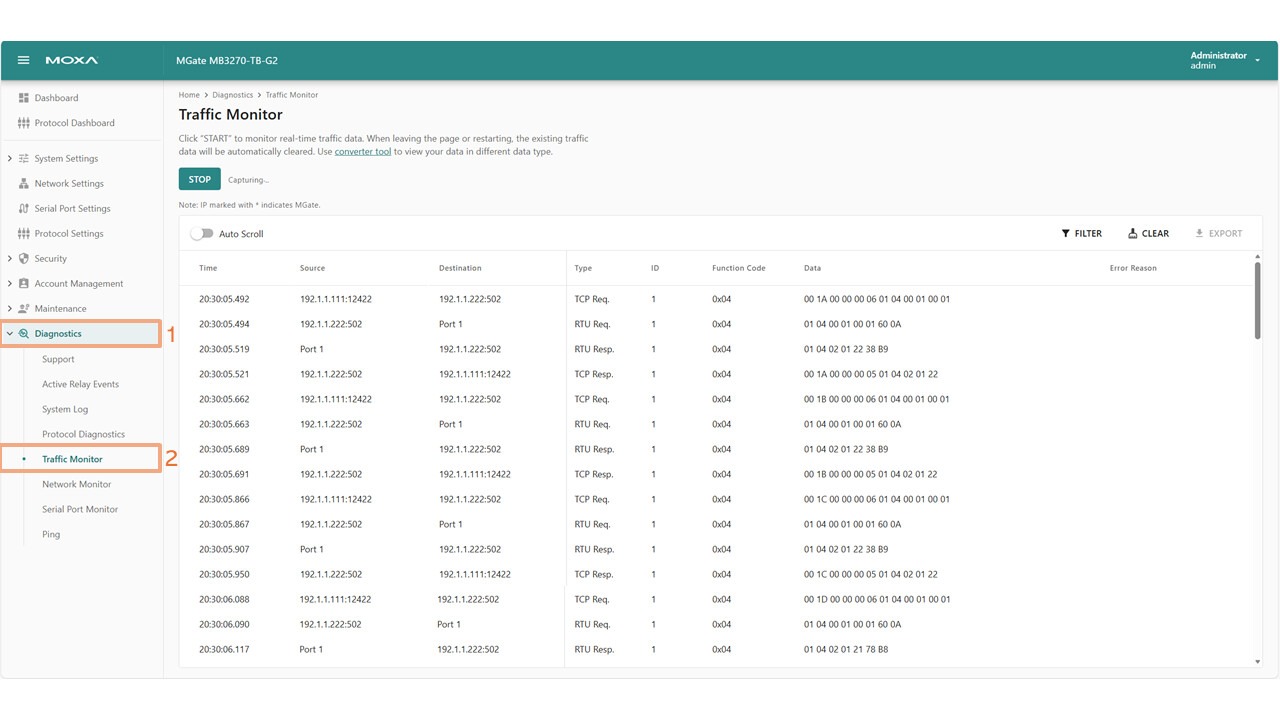Toggle the Auto Scroll switch
This screenshot has width=1280, height=720.
[202, 234]
